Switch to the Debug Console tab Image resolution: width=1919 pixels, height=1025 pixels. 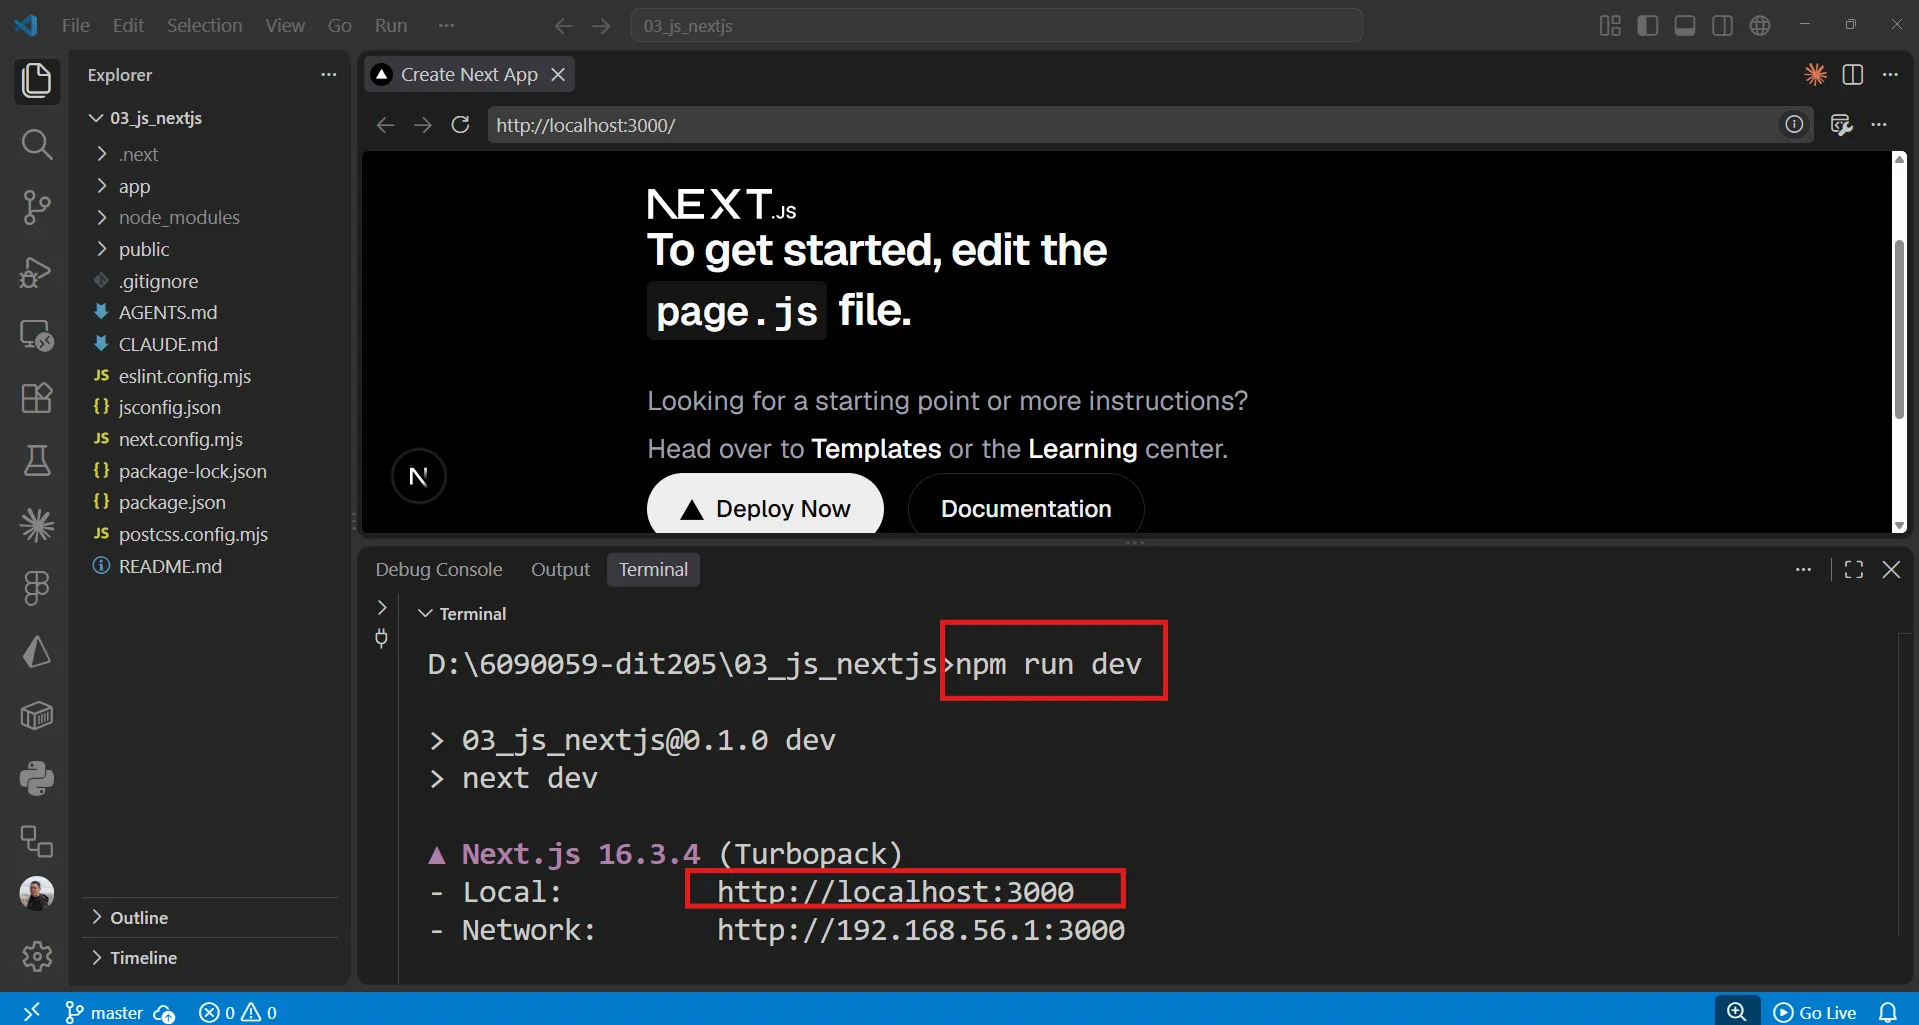tap(439, 569)
